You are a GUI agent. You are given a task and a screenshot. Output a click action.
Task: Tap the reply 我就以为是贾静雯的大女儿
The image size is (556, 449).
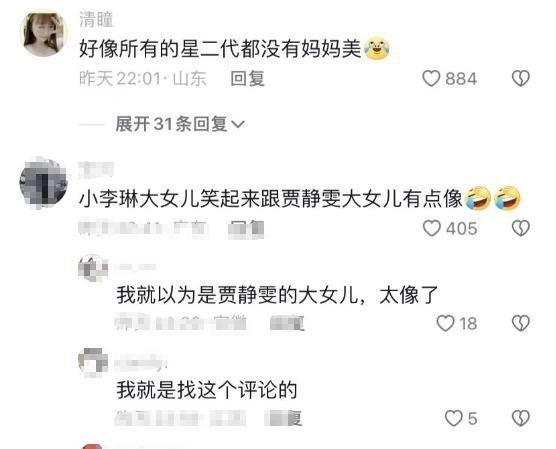[x=277, y=295]
